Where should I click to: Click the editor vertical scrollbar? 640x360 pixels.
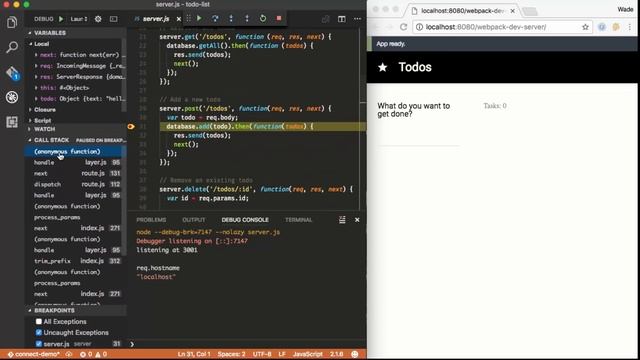[363, 118]
